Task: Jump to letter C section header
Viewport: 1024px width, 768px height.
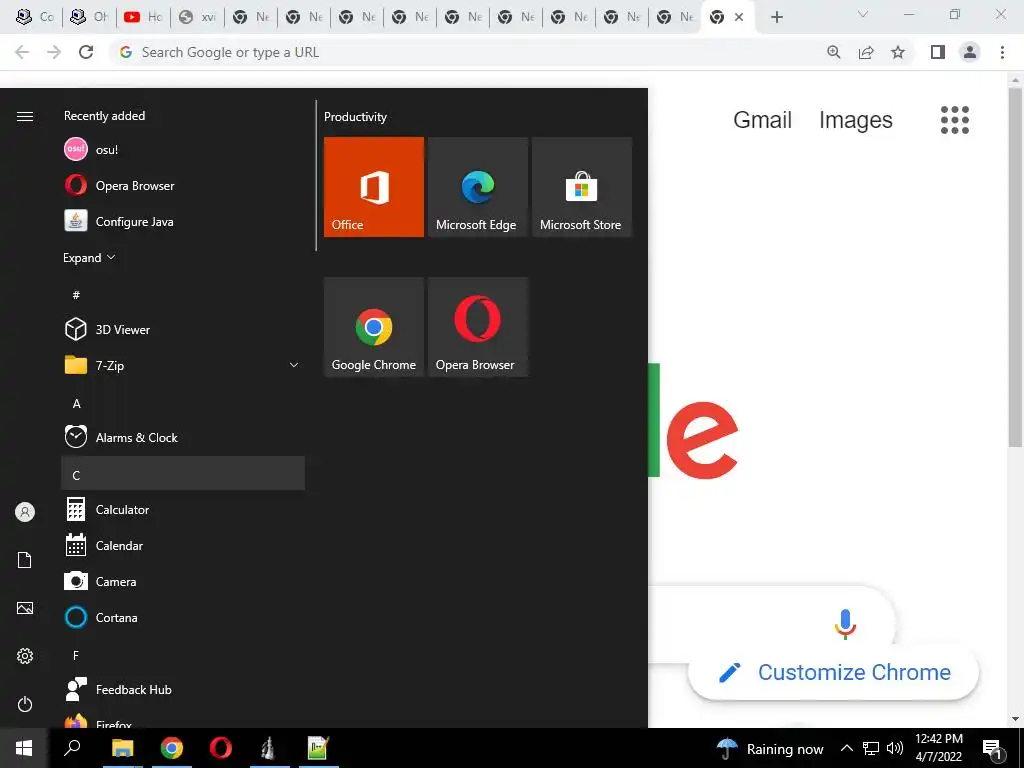Action: coord(183,473)
